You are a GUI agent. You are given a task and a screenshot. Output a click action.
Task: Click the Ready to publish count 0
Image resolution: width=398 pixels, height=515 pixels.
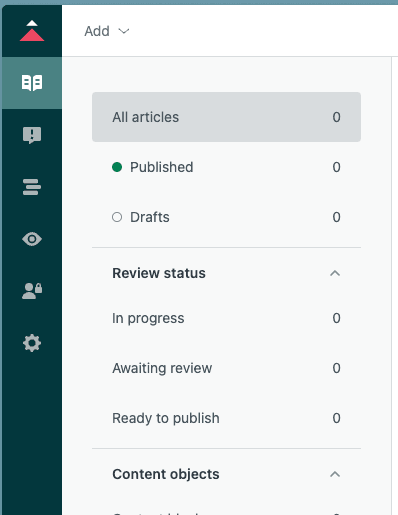[x=336, y=418]
